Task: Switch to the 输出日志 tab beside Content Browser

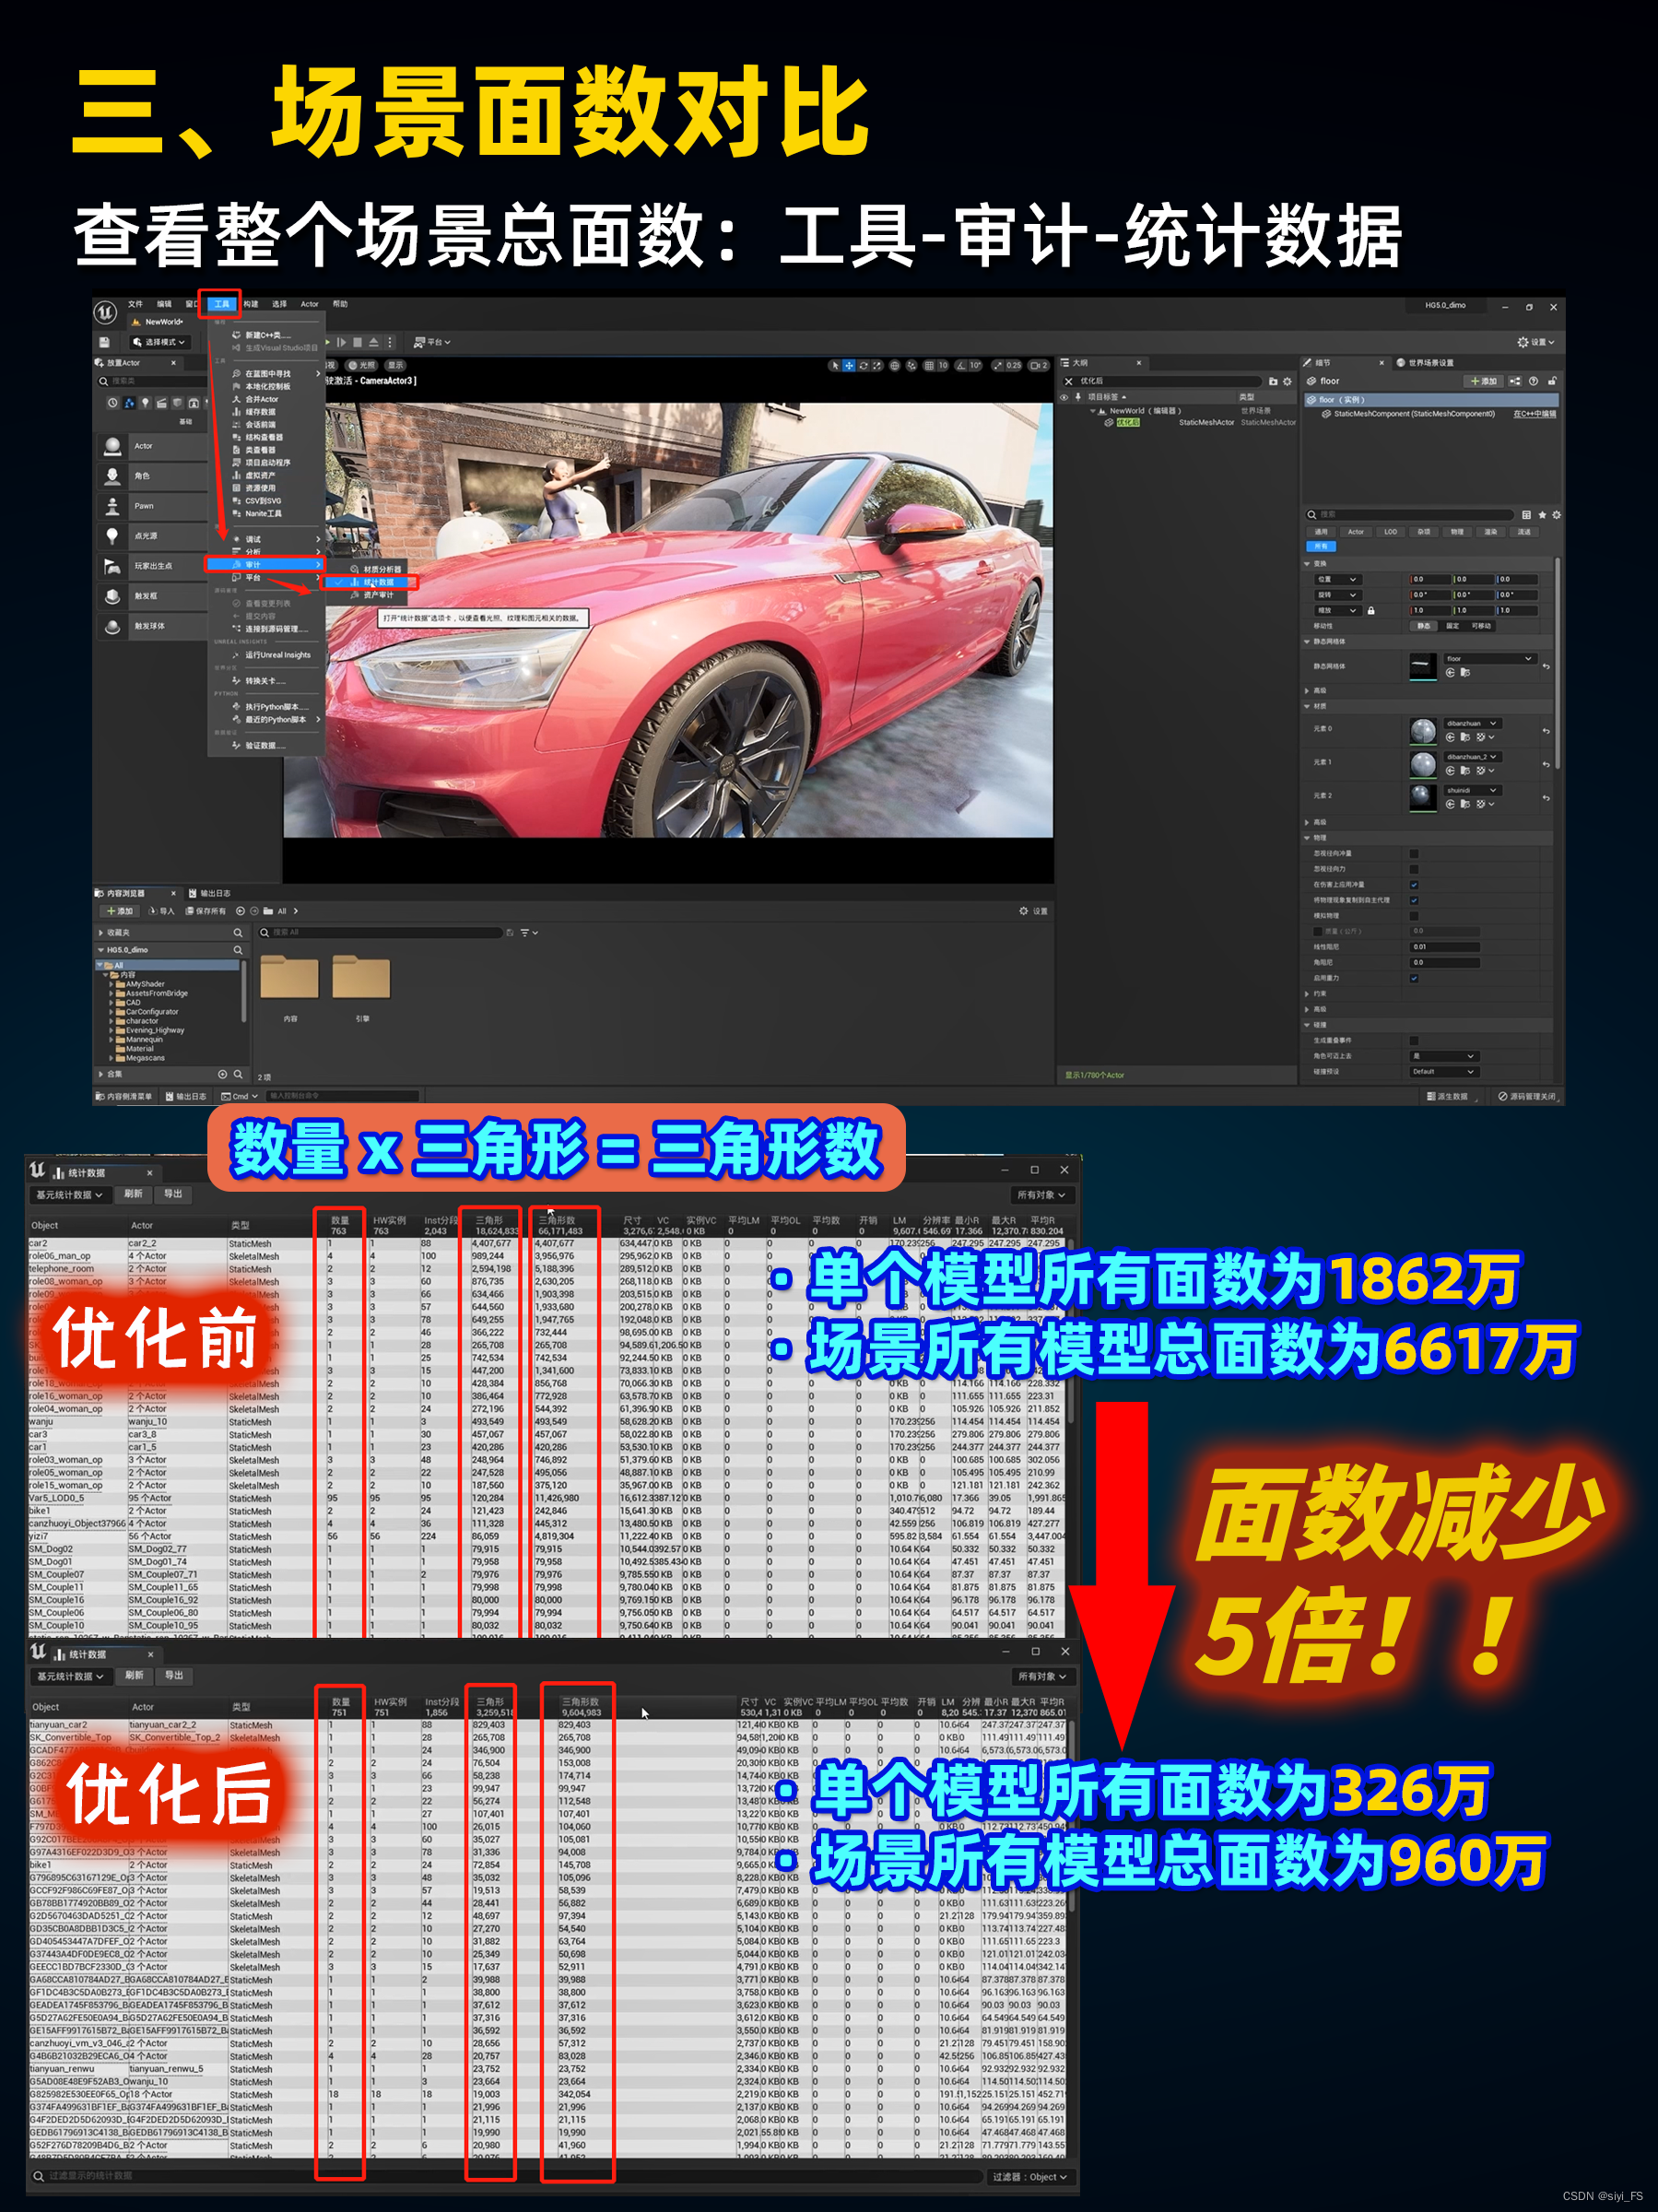Action: (x=209, y=893)
